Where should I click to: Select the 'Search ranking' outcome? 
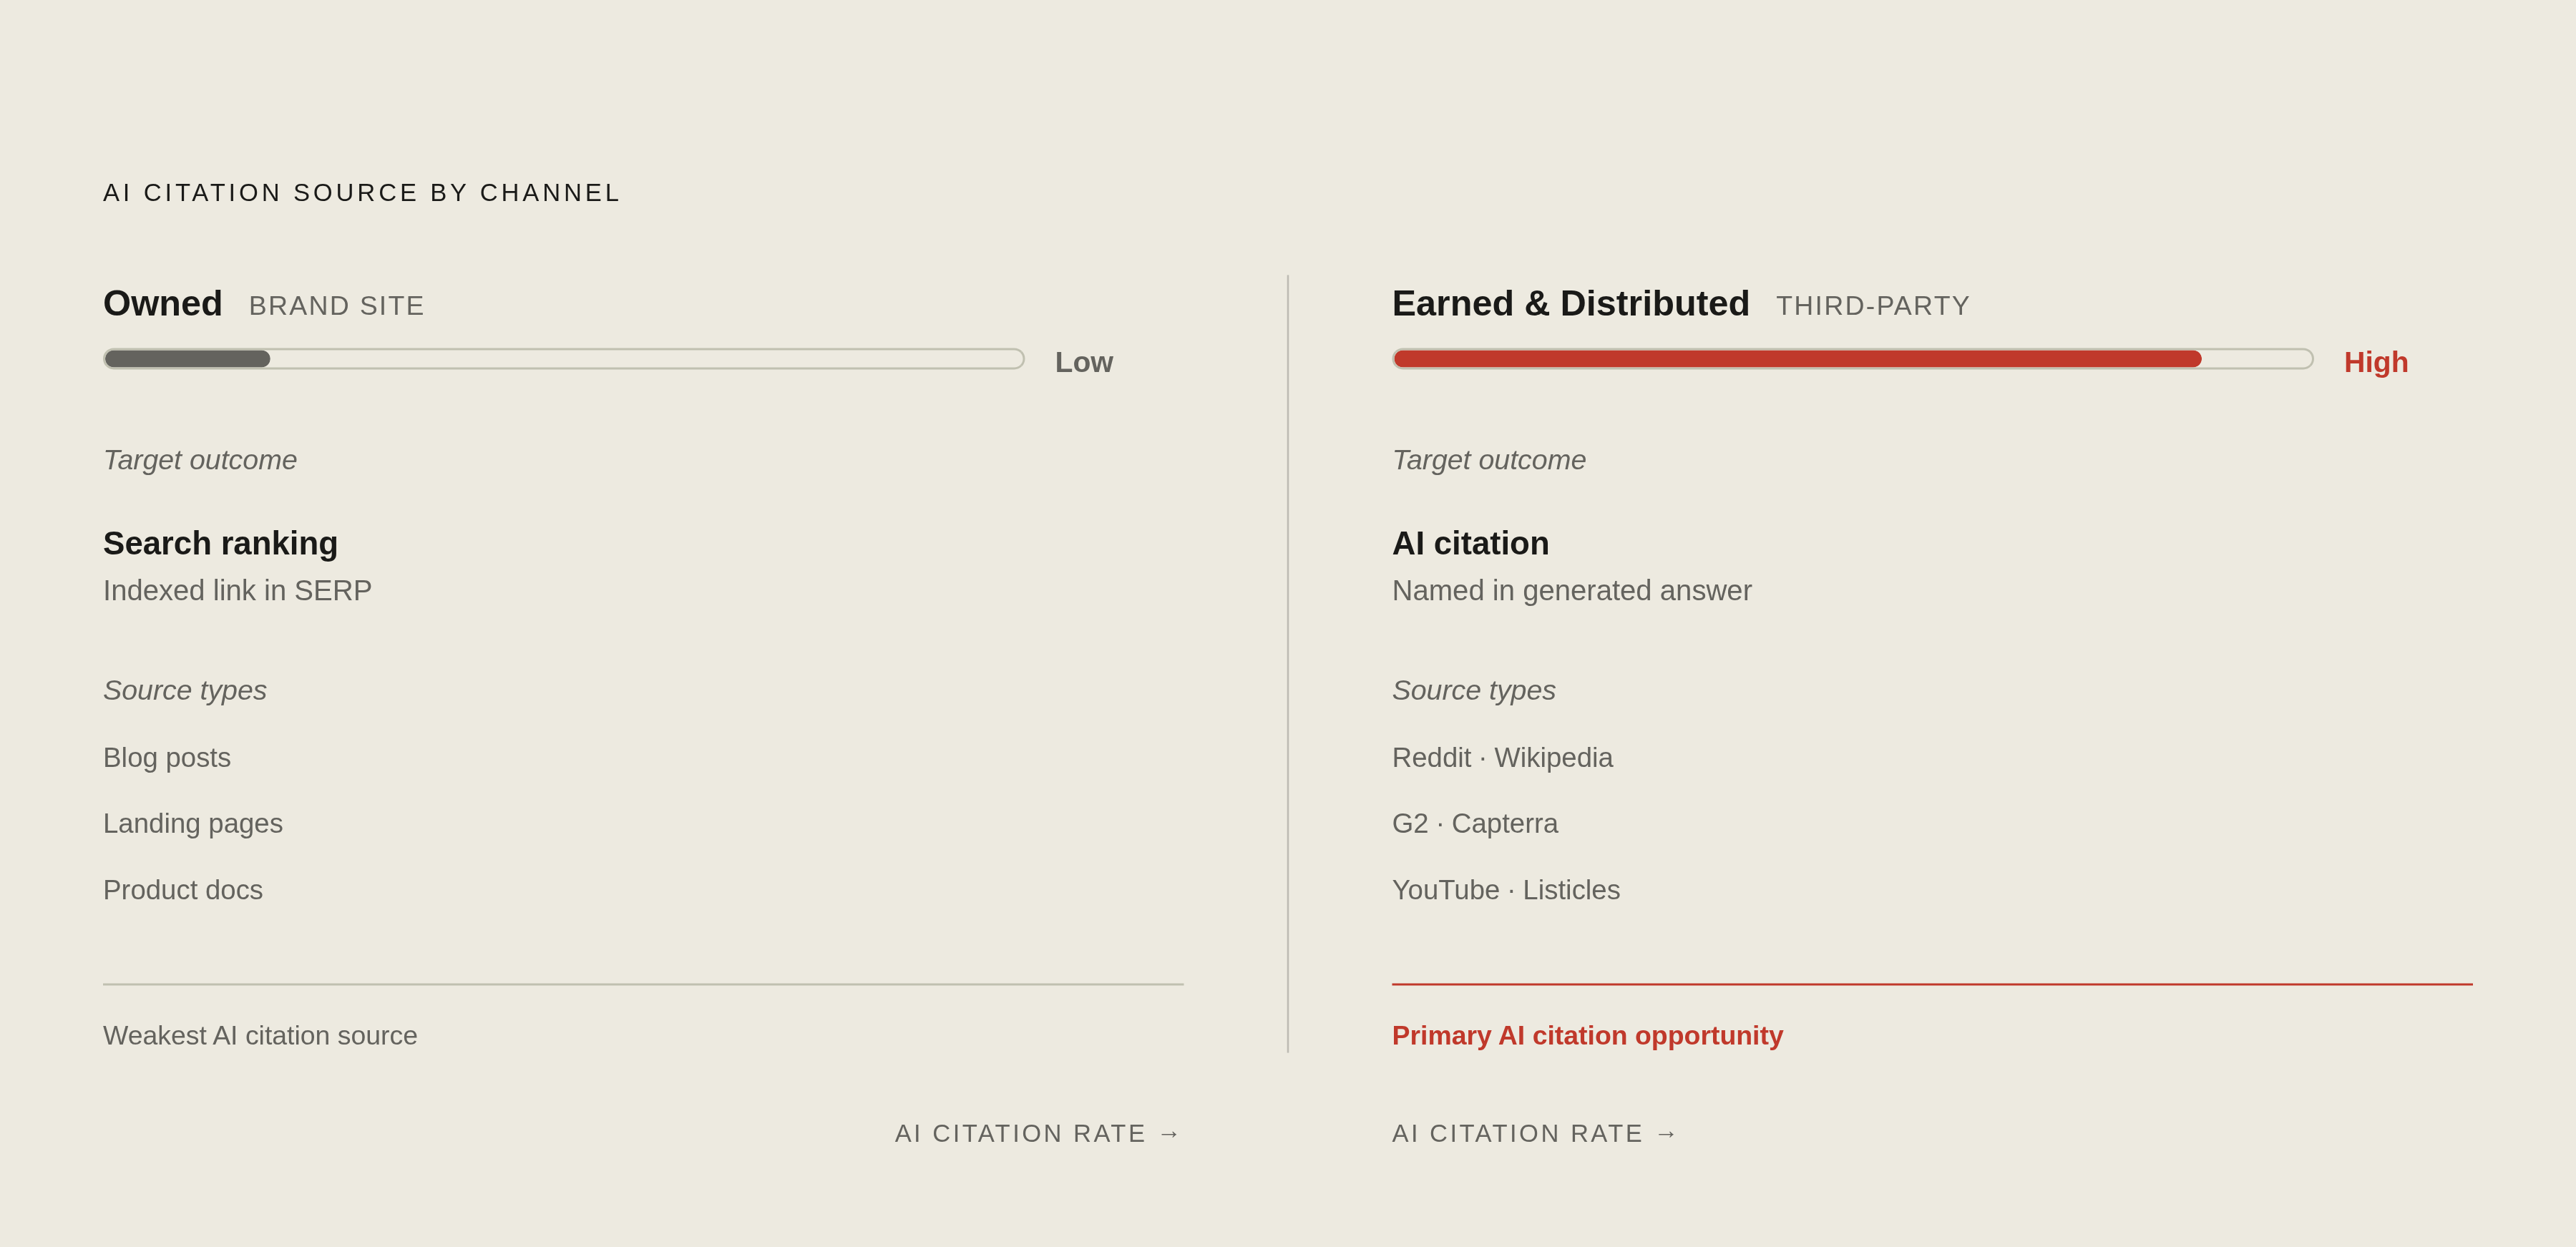tap(221, 543)
